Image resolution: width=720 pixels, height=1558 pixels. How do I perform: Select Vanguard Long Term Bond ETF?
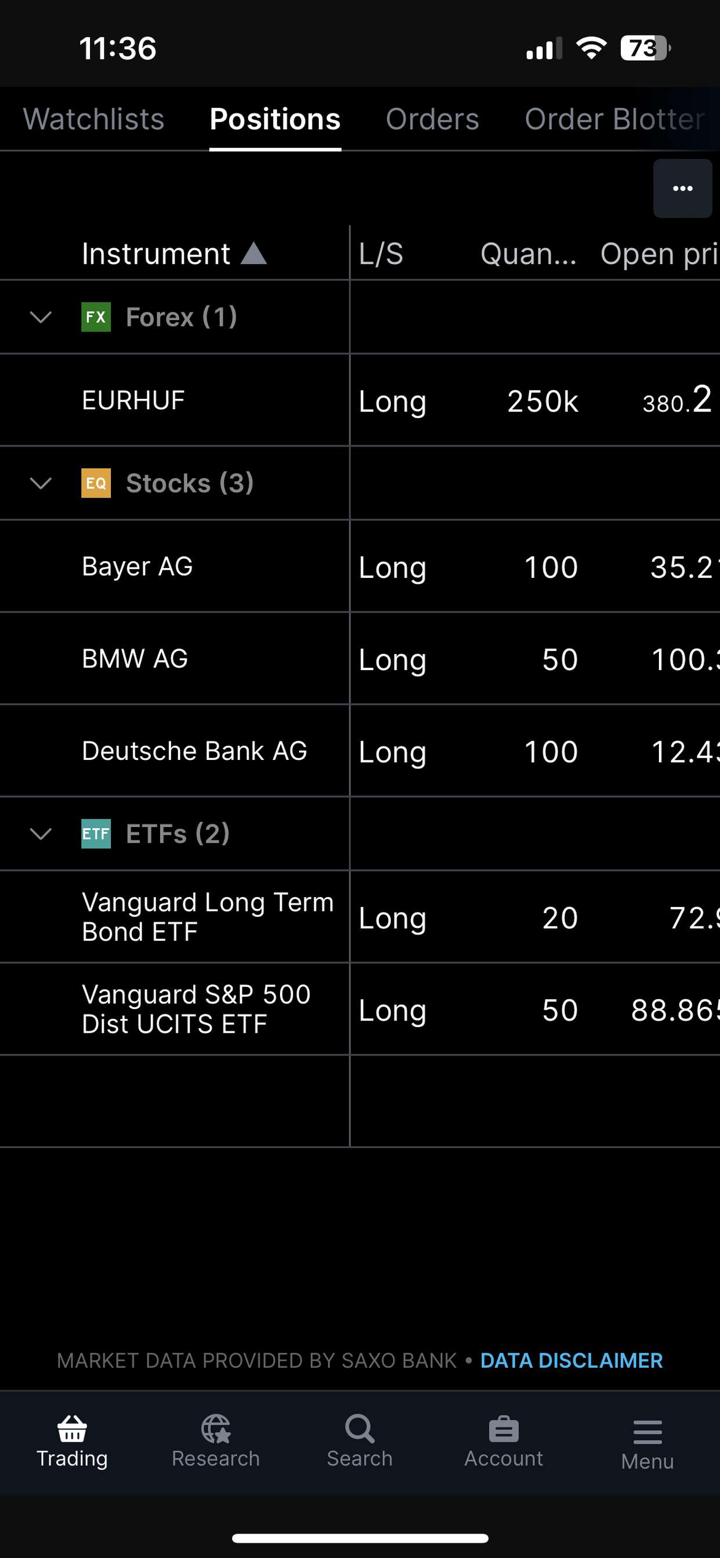click(x=207, y=917)
